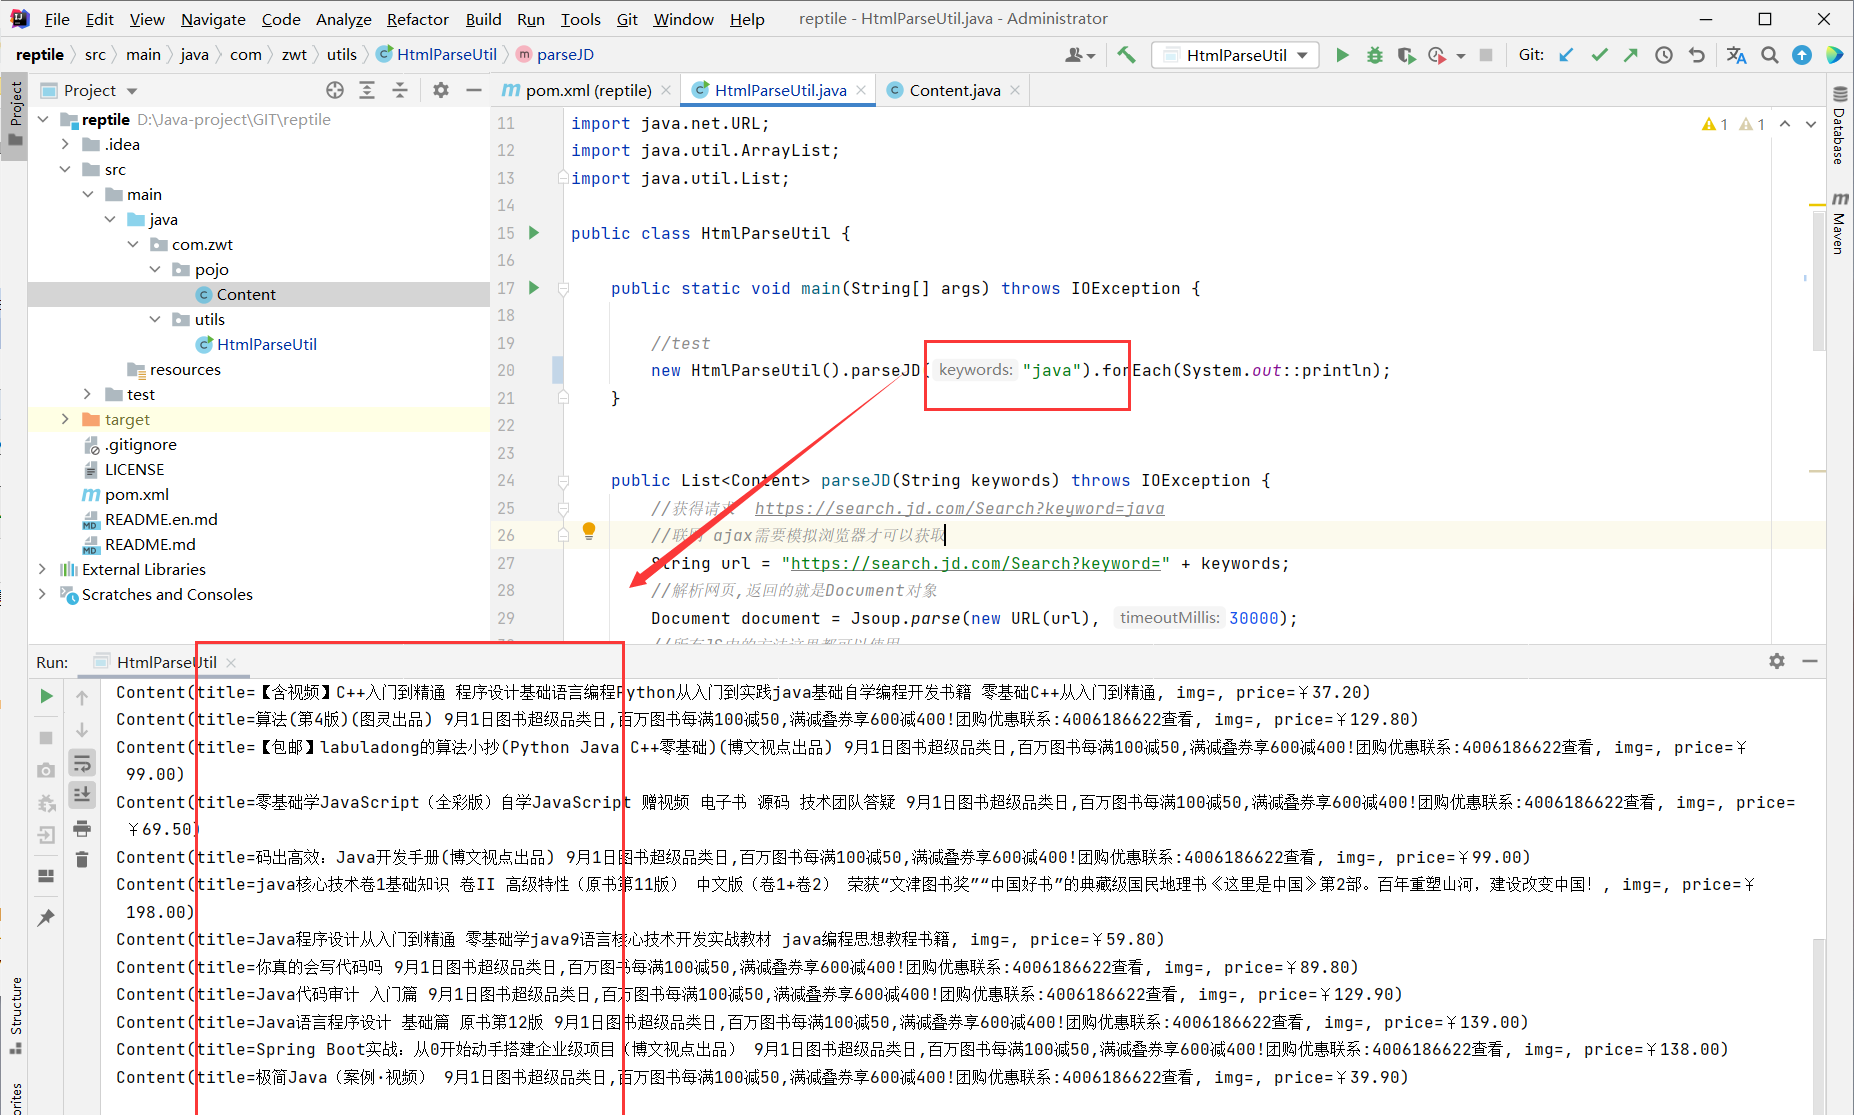Expand the target folder
Image resolution: width=1854 pixels, height=1115 pixels.
(x=66, y=419)
